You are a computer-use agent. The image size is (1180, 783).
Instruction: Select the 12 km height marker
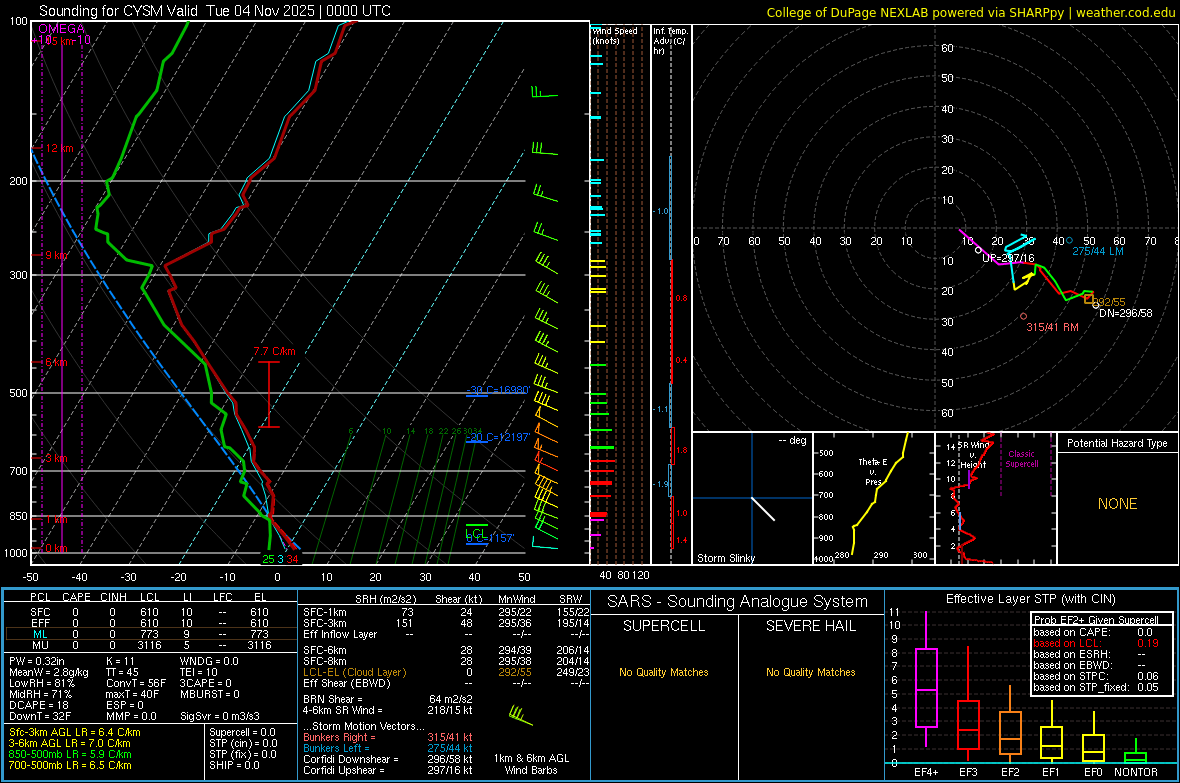pos(59,148)
